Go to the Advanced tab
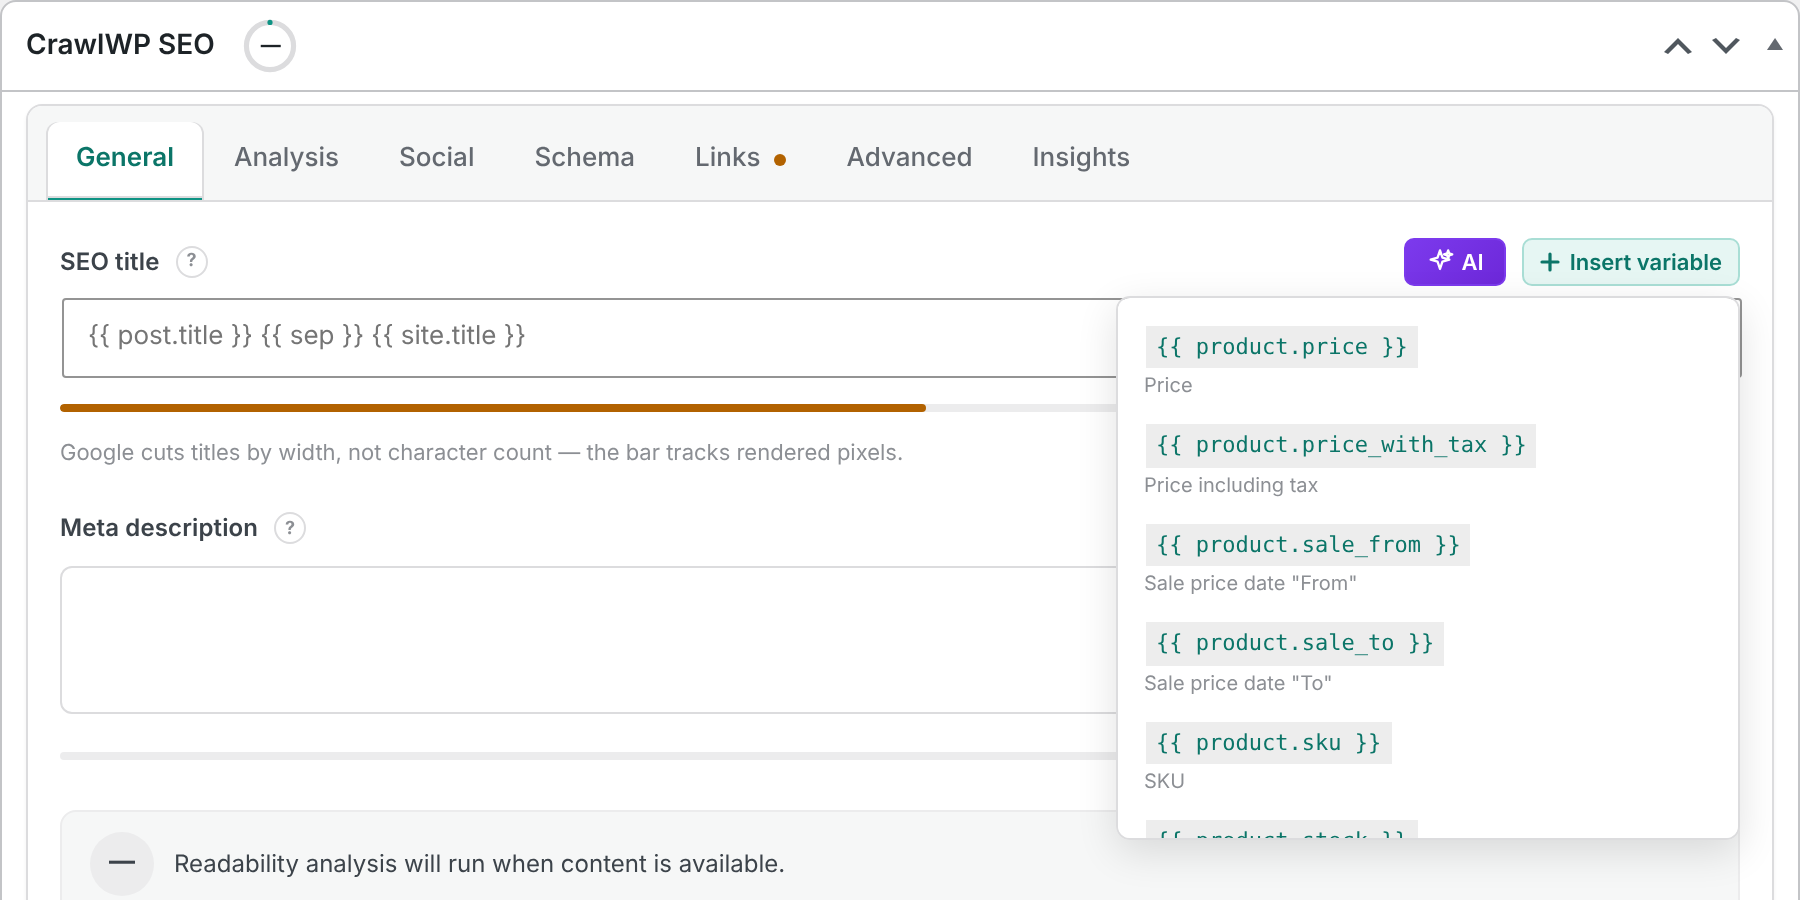The height and width of the screenshot is (900, 1800). click(x=909, y=158)
